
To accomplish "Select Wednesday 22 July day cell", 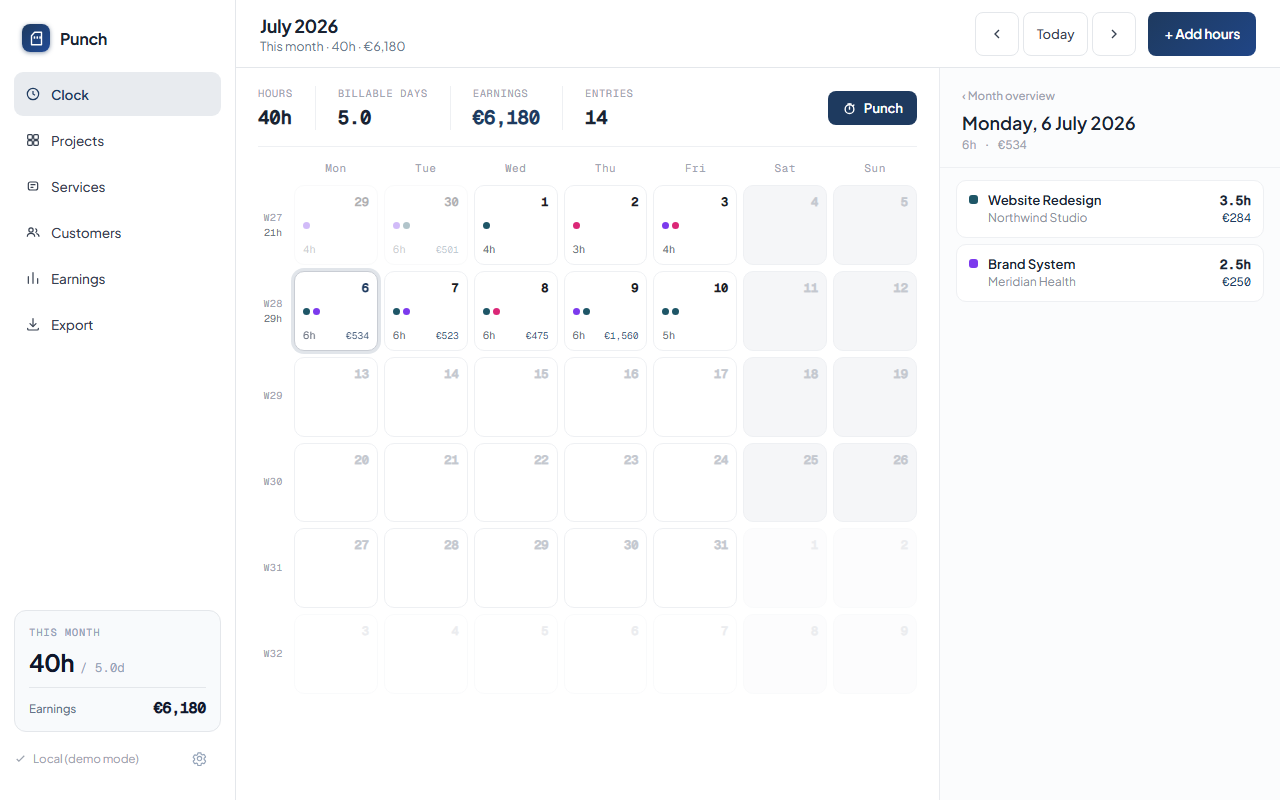I will tap(516, 483).
